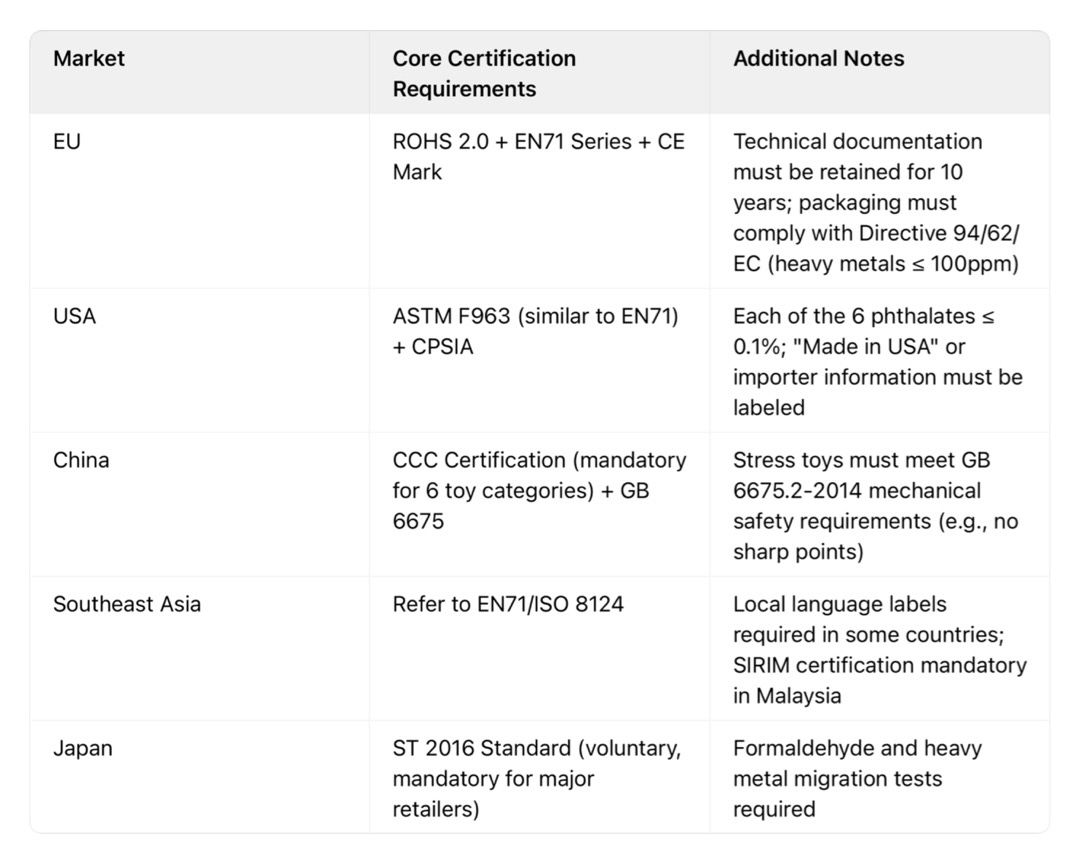Image resolution: width=1079 pixels, height=856 pixels.
Task: Select the Core Certification Requirements header
Action: (x=484, y=73)
